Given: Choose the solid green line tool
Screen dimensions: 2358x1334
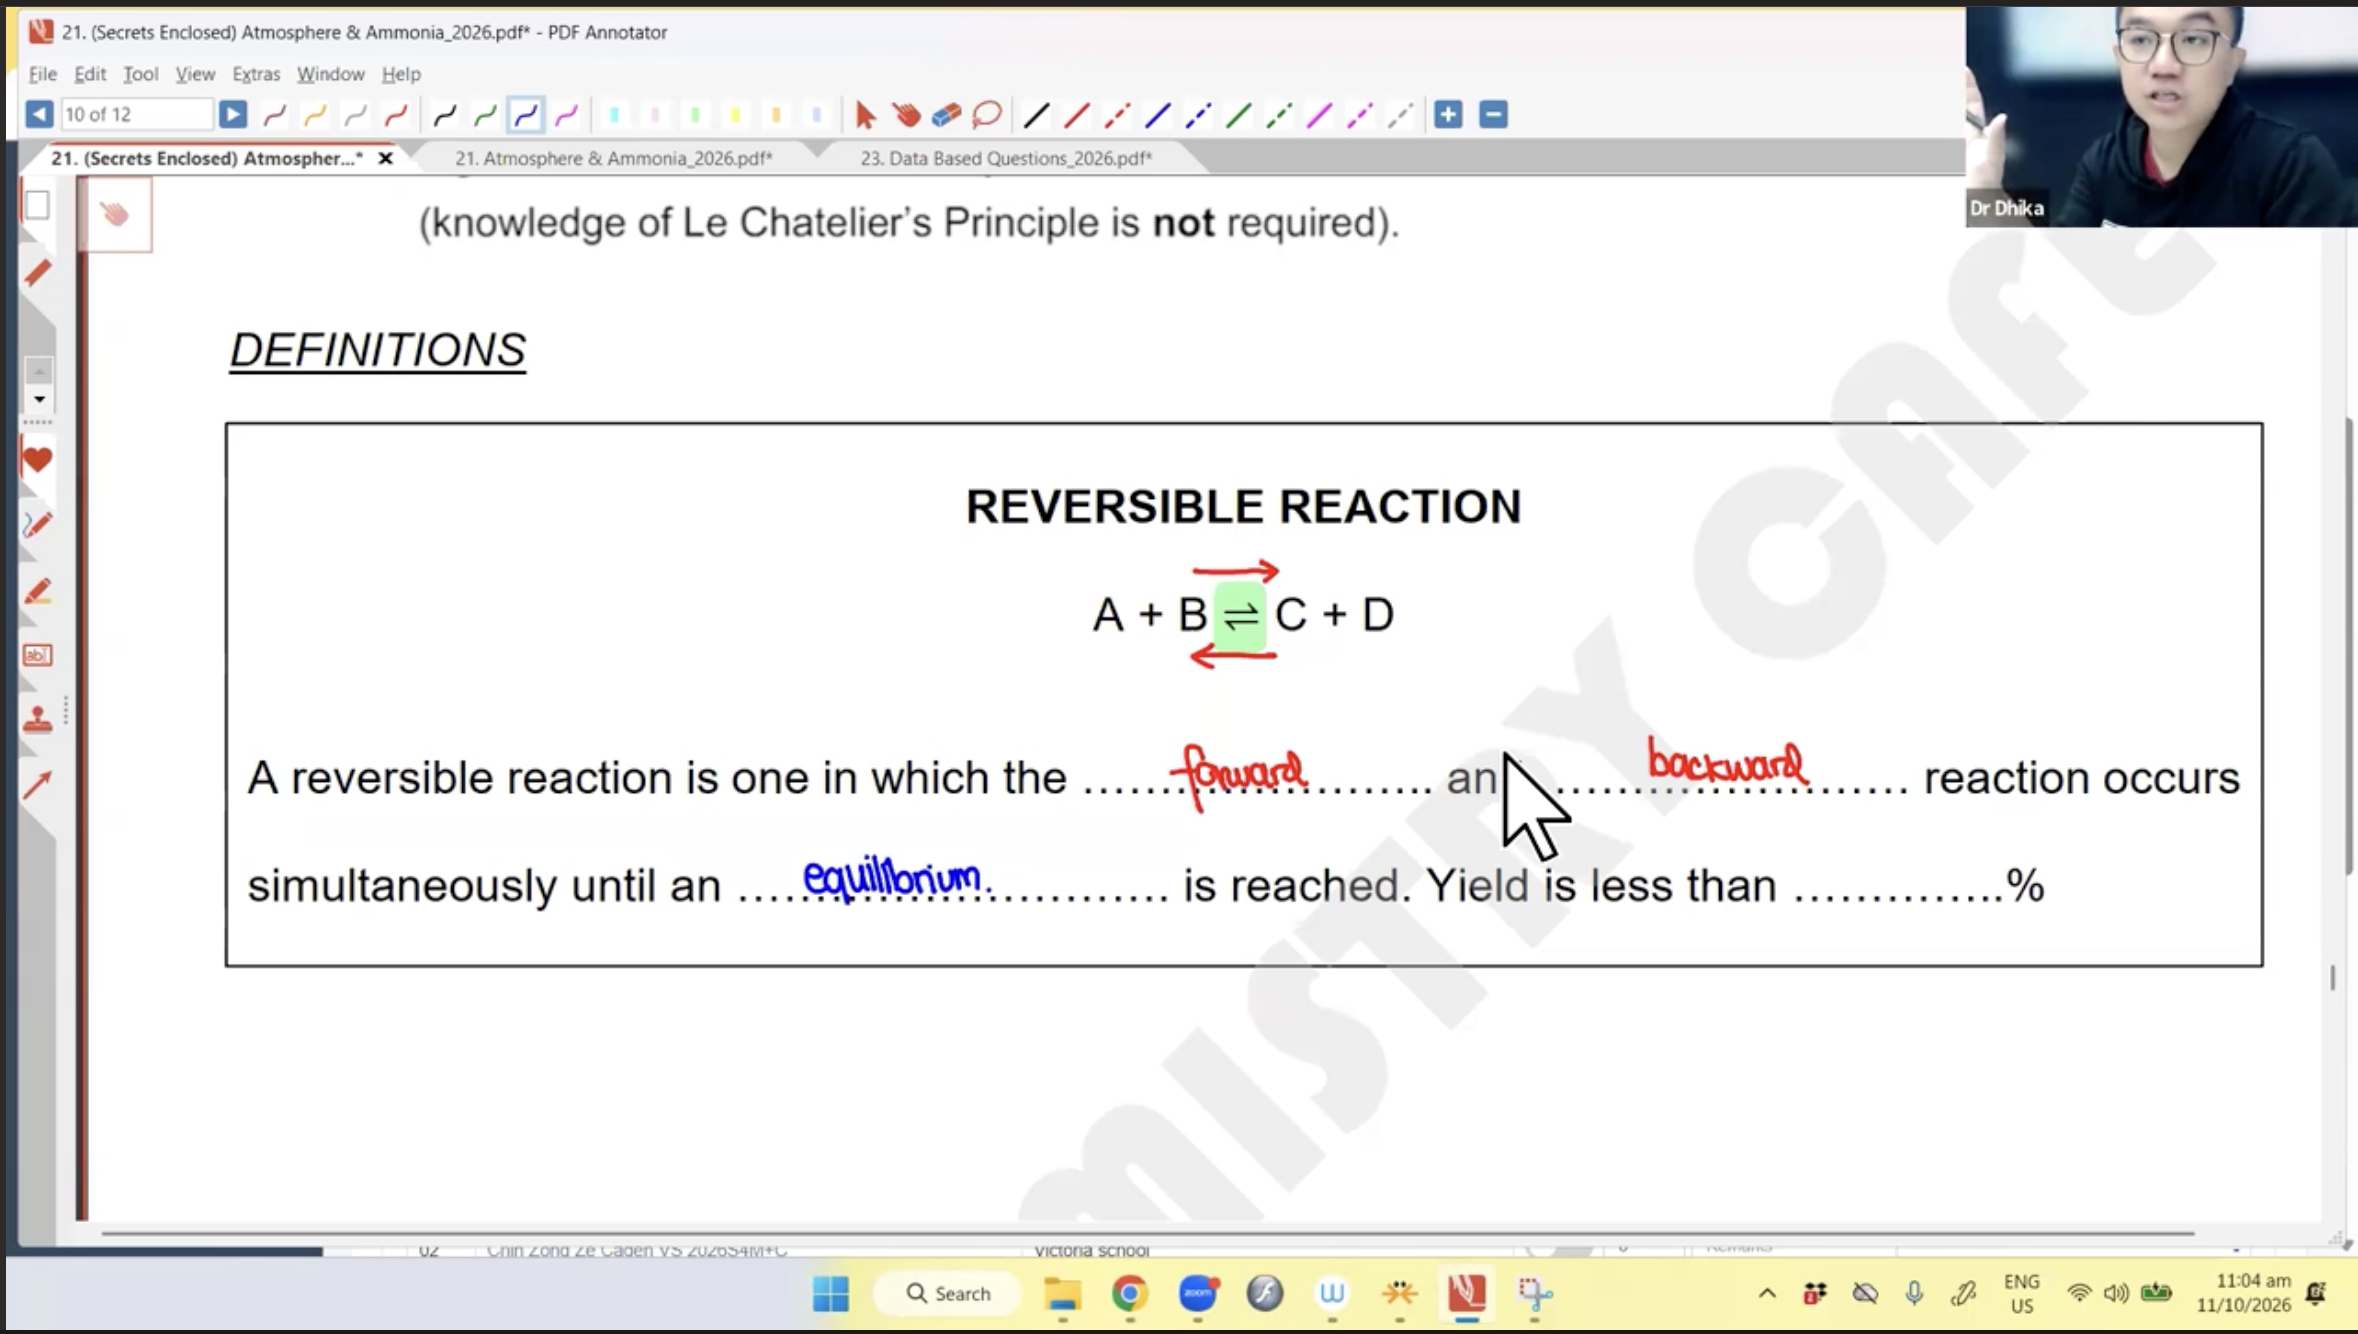Looking at the screenshot, I should 1238,115.
